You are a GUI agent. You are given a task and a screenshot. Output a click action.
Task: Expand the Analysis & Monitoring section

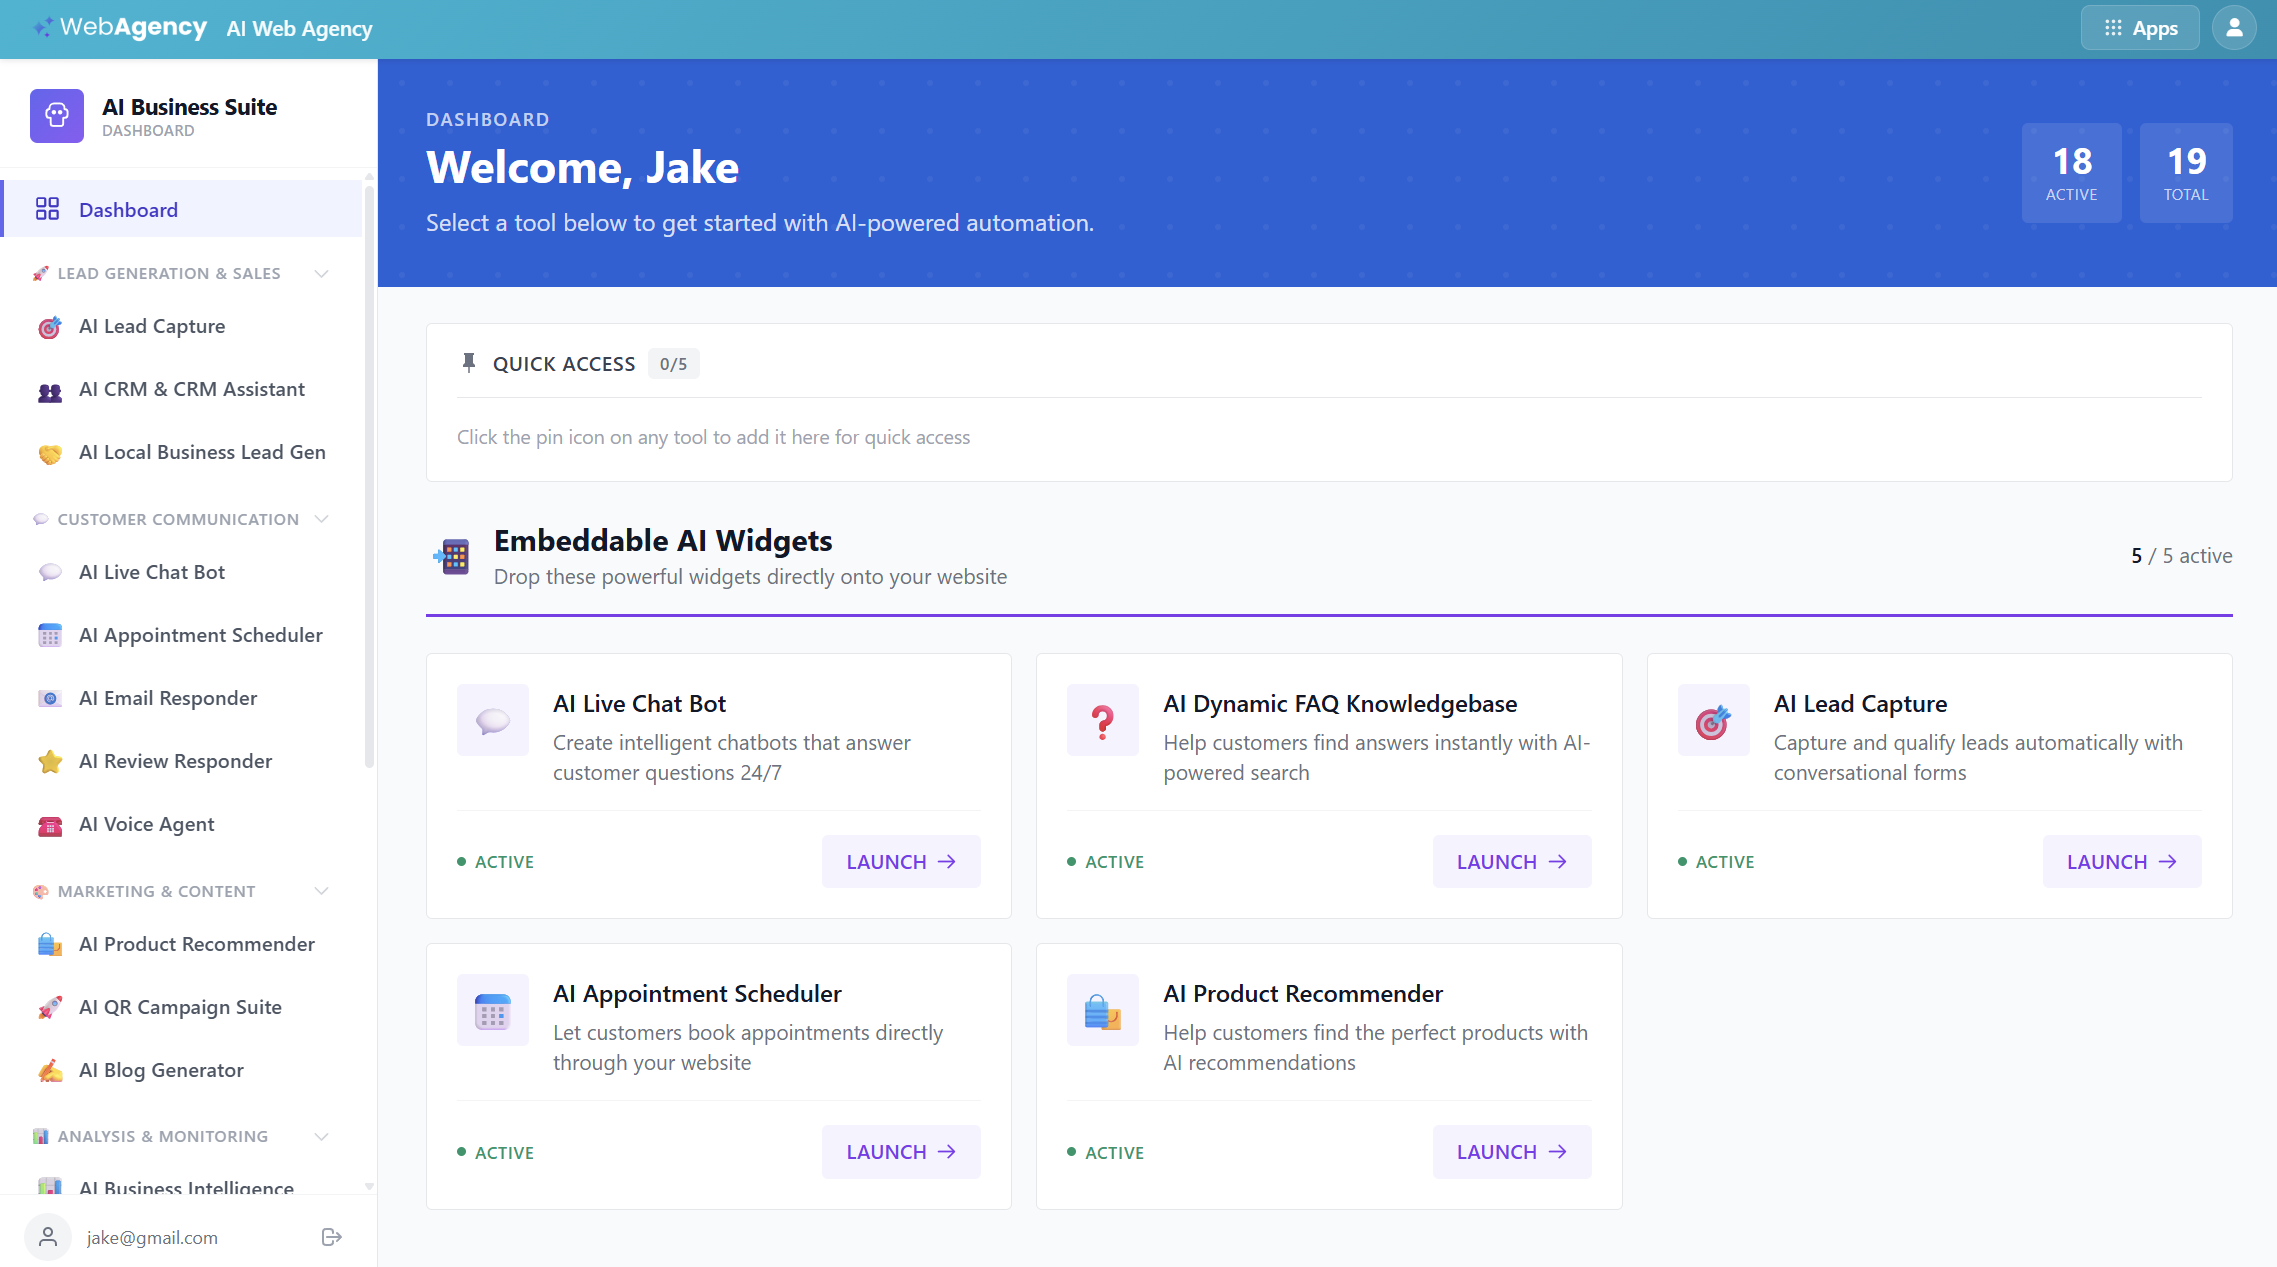pyautogui.click(x=320, y=1136)
